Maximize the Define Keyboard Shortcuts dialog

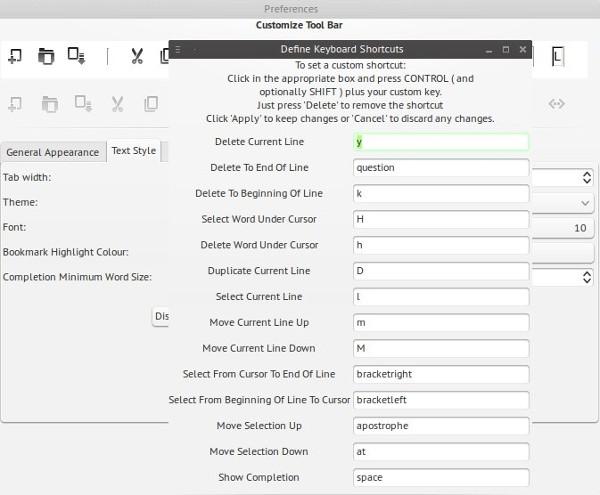pyautogui.click(x=506, y=49)
